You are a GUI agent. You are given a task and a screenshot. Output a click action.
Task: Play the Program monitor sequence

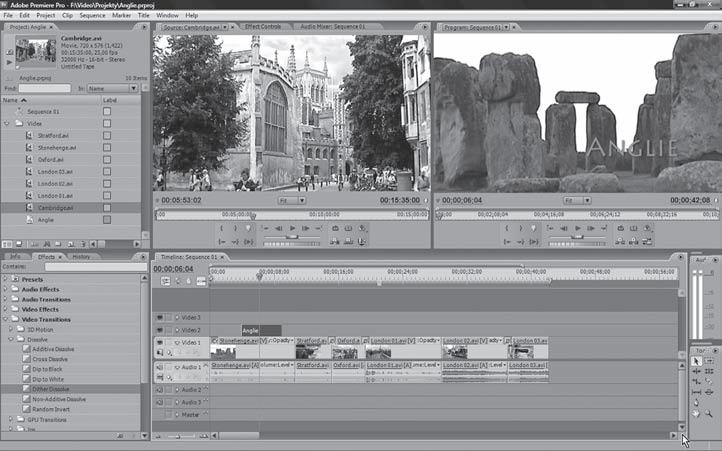click(x=577, y=228)
